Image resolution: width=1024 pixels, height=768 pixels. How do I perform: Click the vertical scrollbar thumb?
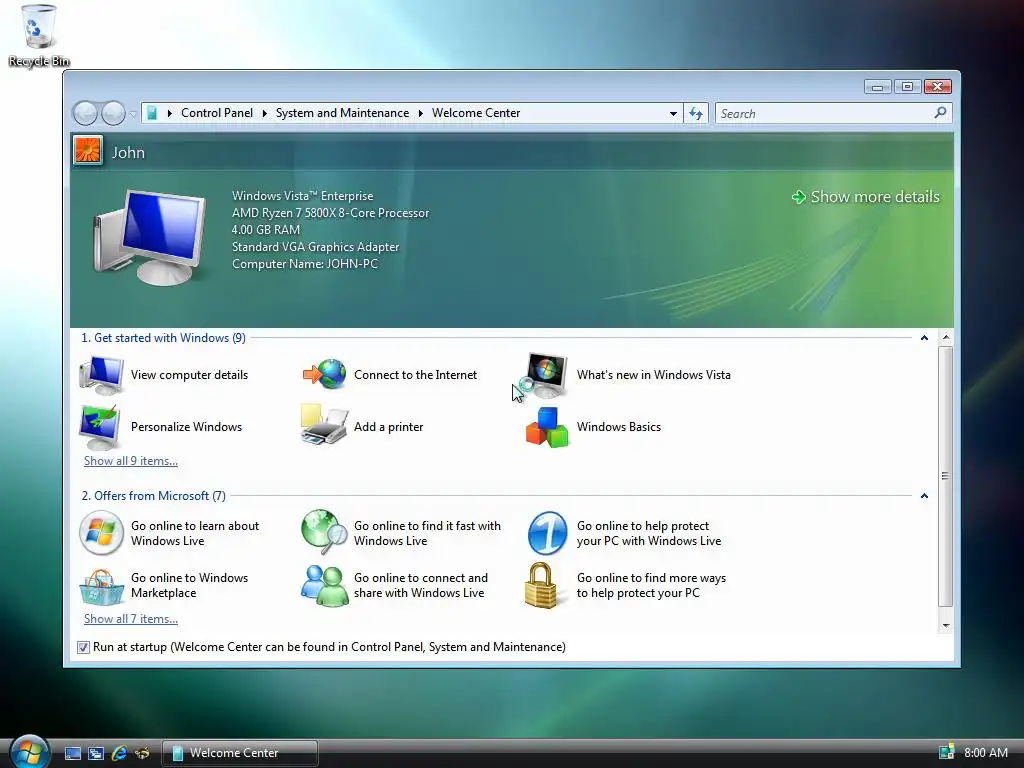pyautogui.click(x=946, y=476)
